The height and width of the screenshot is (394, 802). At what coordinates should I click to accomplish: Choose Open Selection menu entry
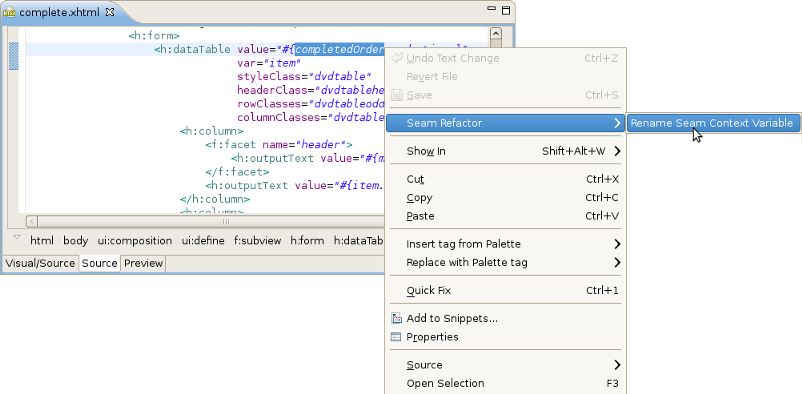505,383
